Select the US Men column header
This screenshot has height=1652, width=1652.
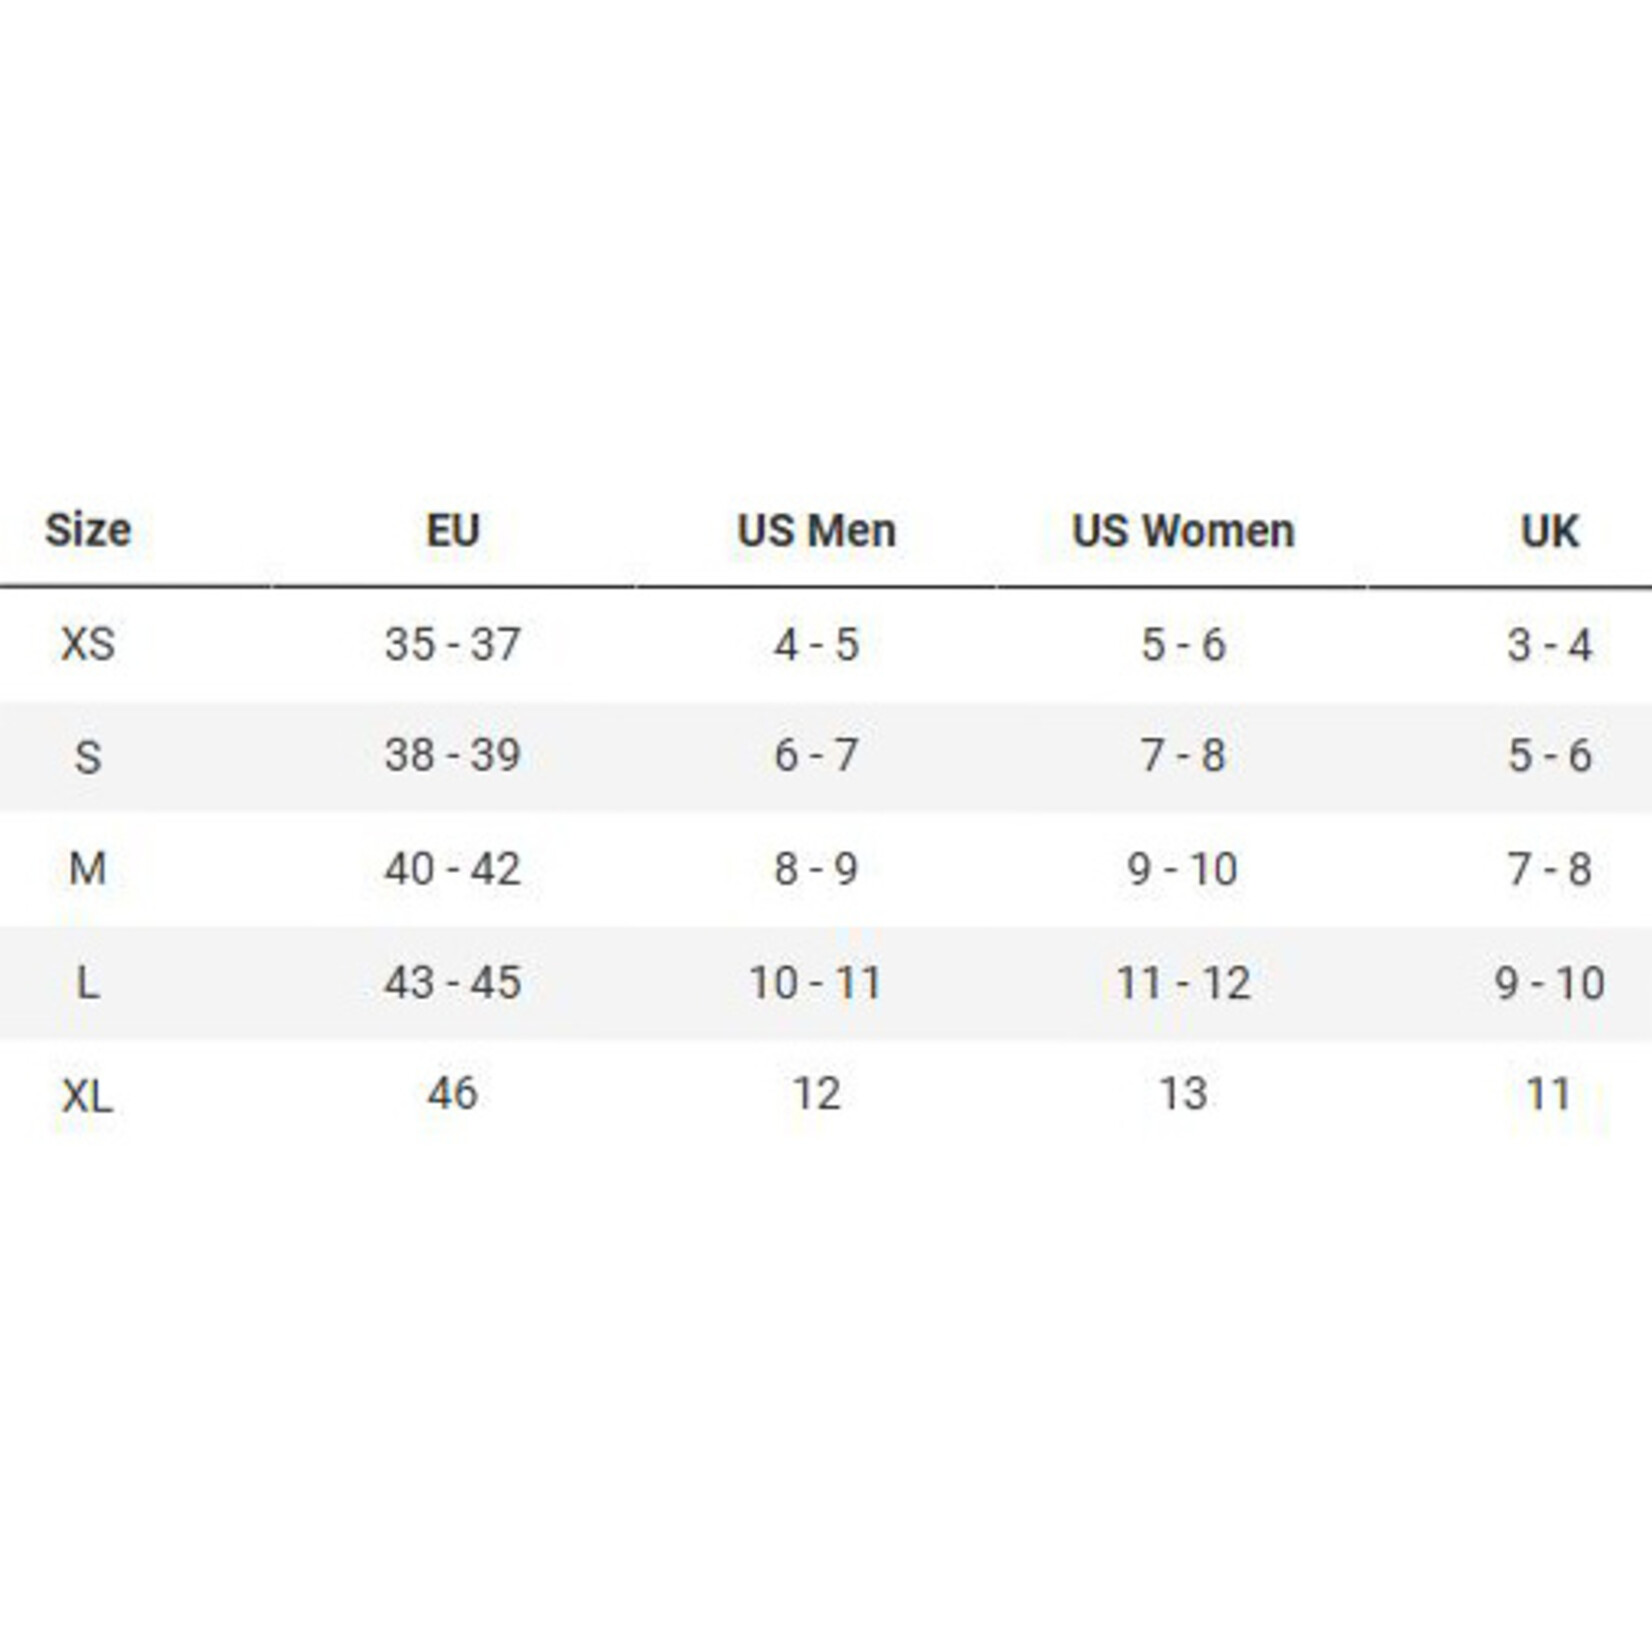816,530
